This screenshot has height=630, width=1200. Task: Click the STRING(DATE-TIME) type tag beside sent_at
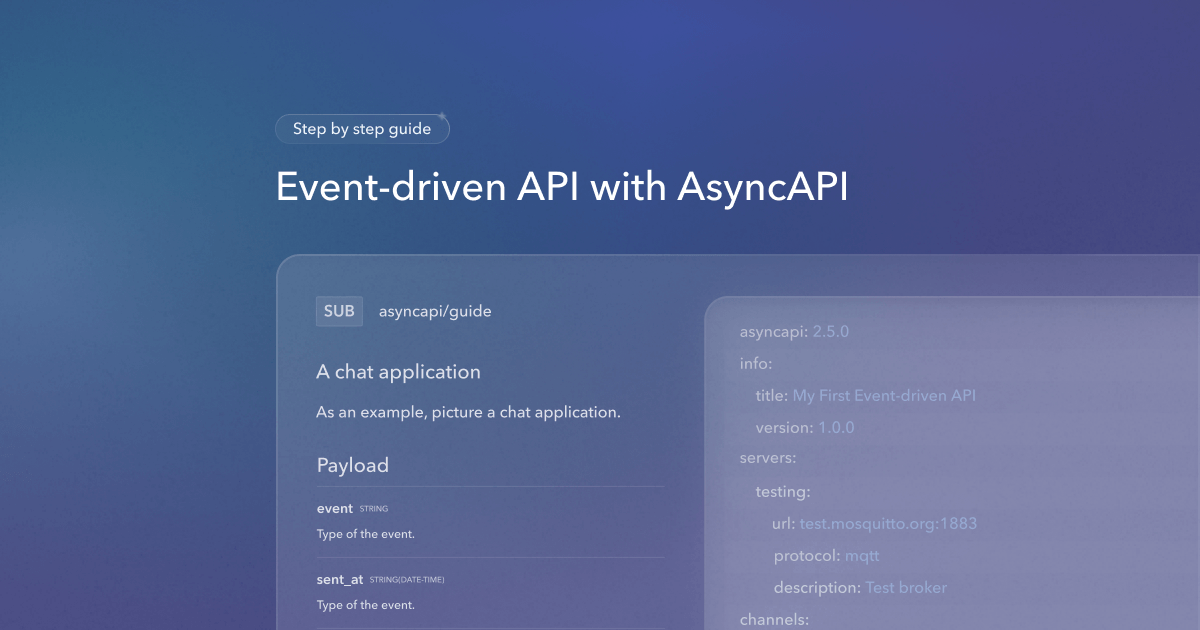[406, 579]
